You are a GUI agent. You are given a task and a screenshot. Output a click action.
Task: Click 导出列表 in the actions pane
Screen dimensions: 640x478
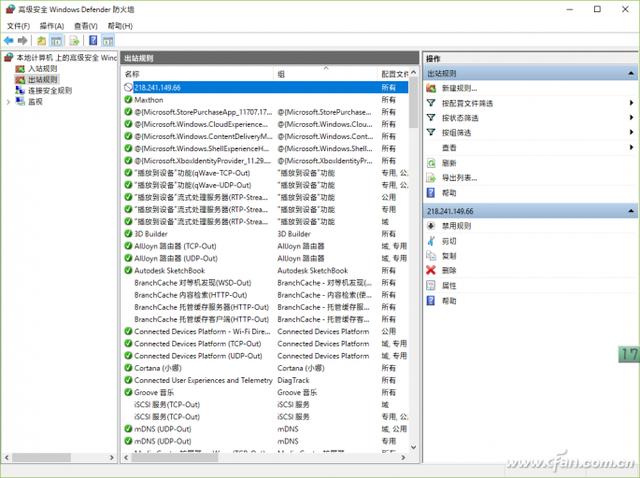(459, 178)
